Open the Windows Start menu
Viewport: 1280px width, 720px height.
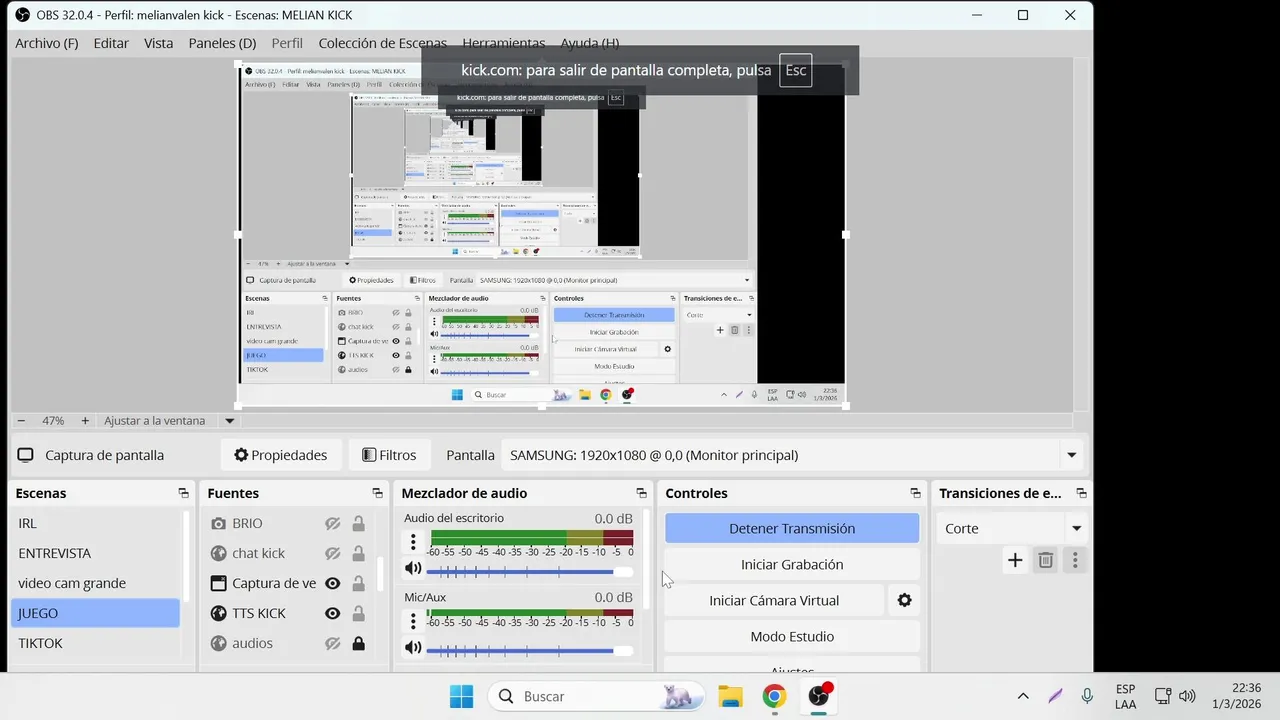pyautogui.click(x=461, y=696)
